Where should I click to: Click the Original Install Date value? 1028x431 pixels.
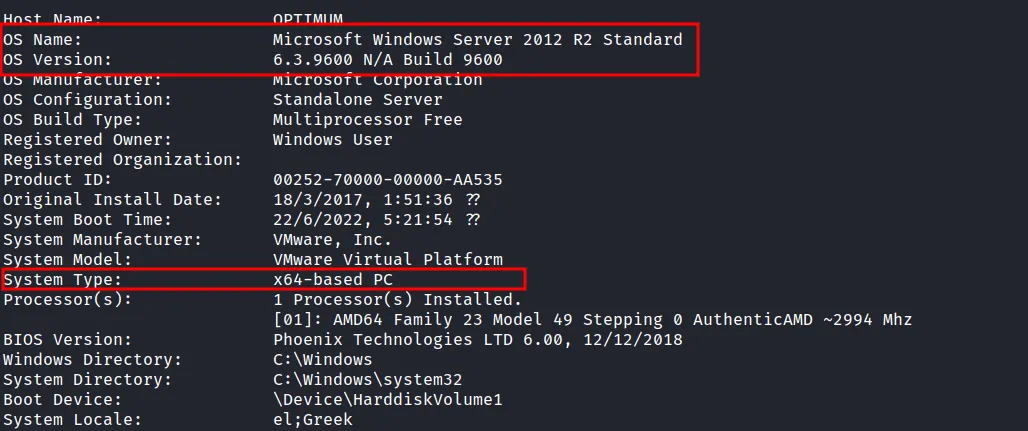(x=376, y=200)
